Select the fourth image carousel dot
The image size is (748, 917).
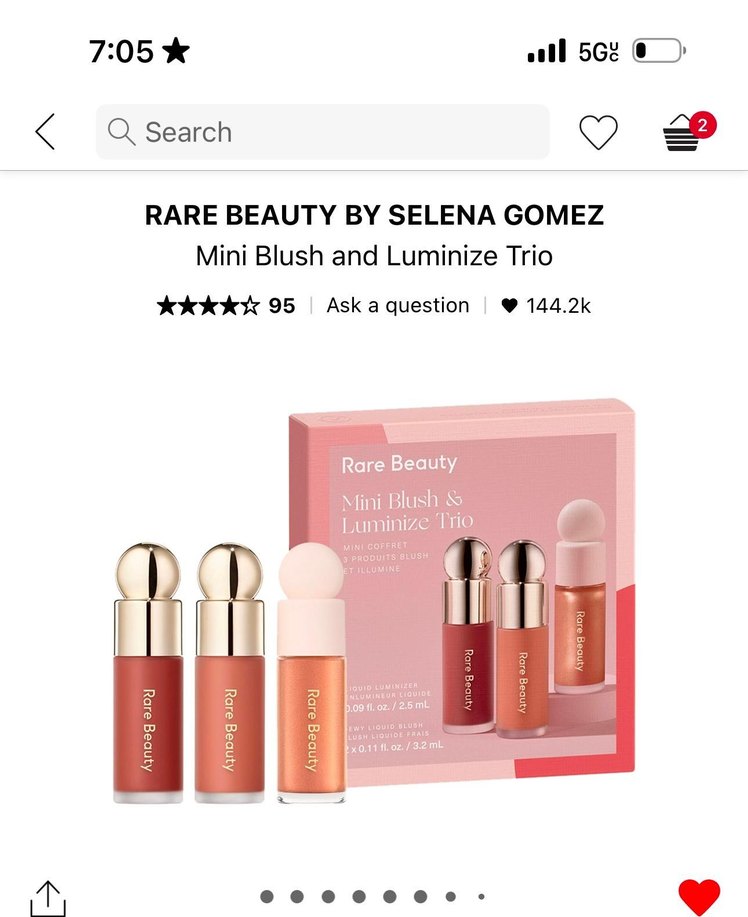pos(359,897)
